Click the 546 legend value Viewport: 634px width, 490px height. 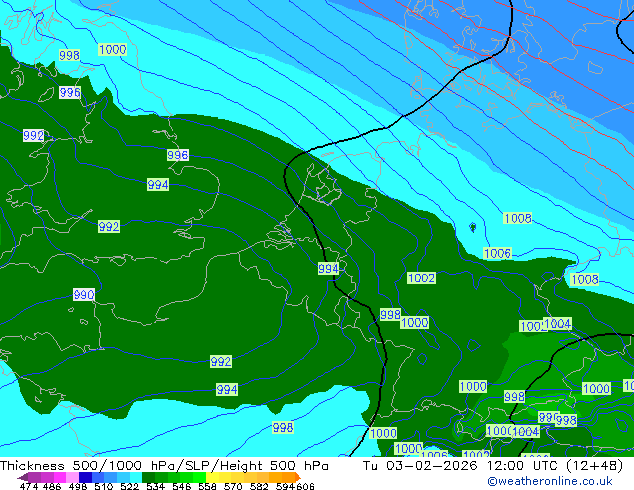point(181,486)
